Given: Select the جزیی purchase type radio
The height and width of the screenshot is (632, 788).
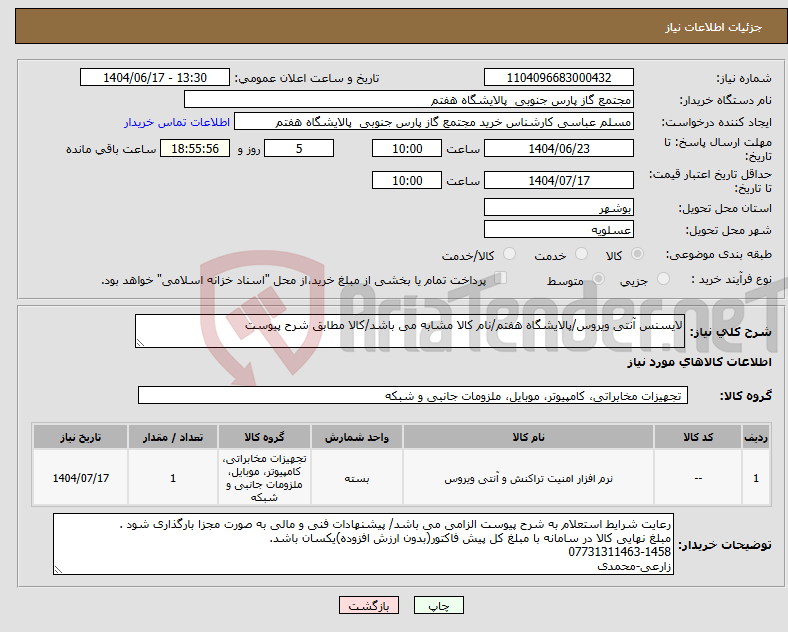Looking at the screenshot, I should tap(663, 279).
